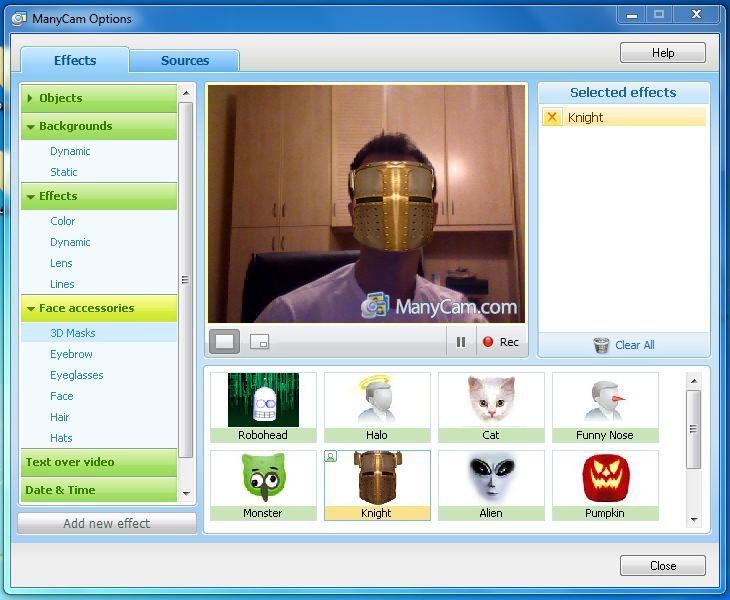This screenshot has width=730, height=600.
Task: Minimize the ManyCam Options window
Action: pyautogui.click(x=631, y=15)
